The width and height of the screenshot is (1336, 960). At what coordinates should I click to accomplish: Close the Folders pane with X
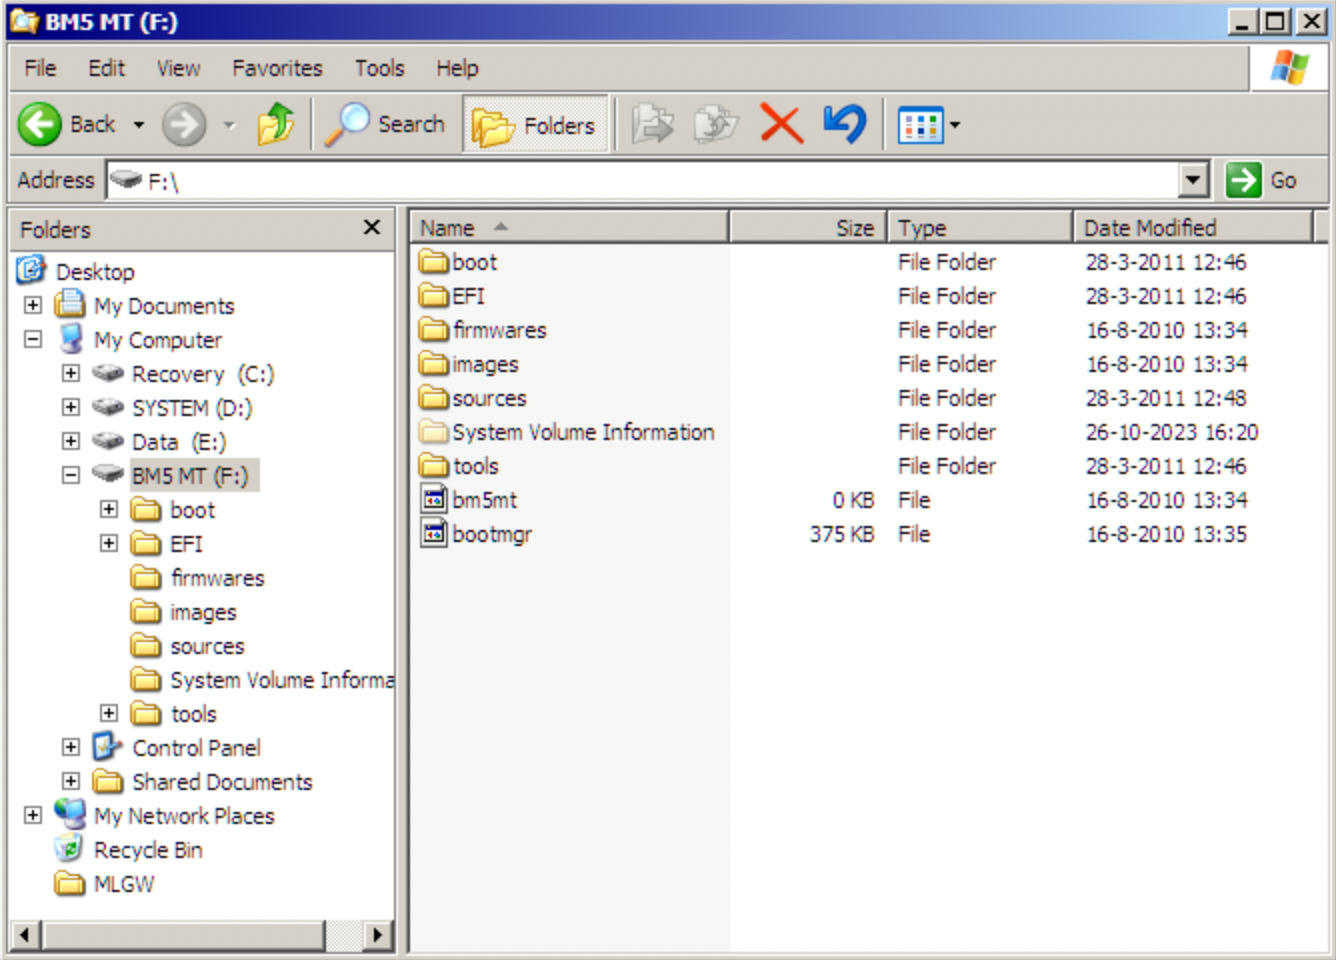point(372,228)
